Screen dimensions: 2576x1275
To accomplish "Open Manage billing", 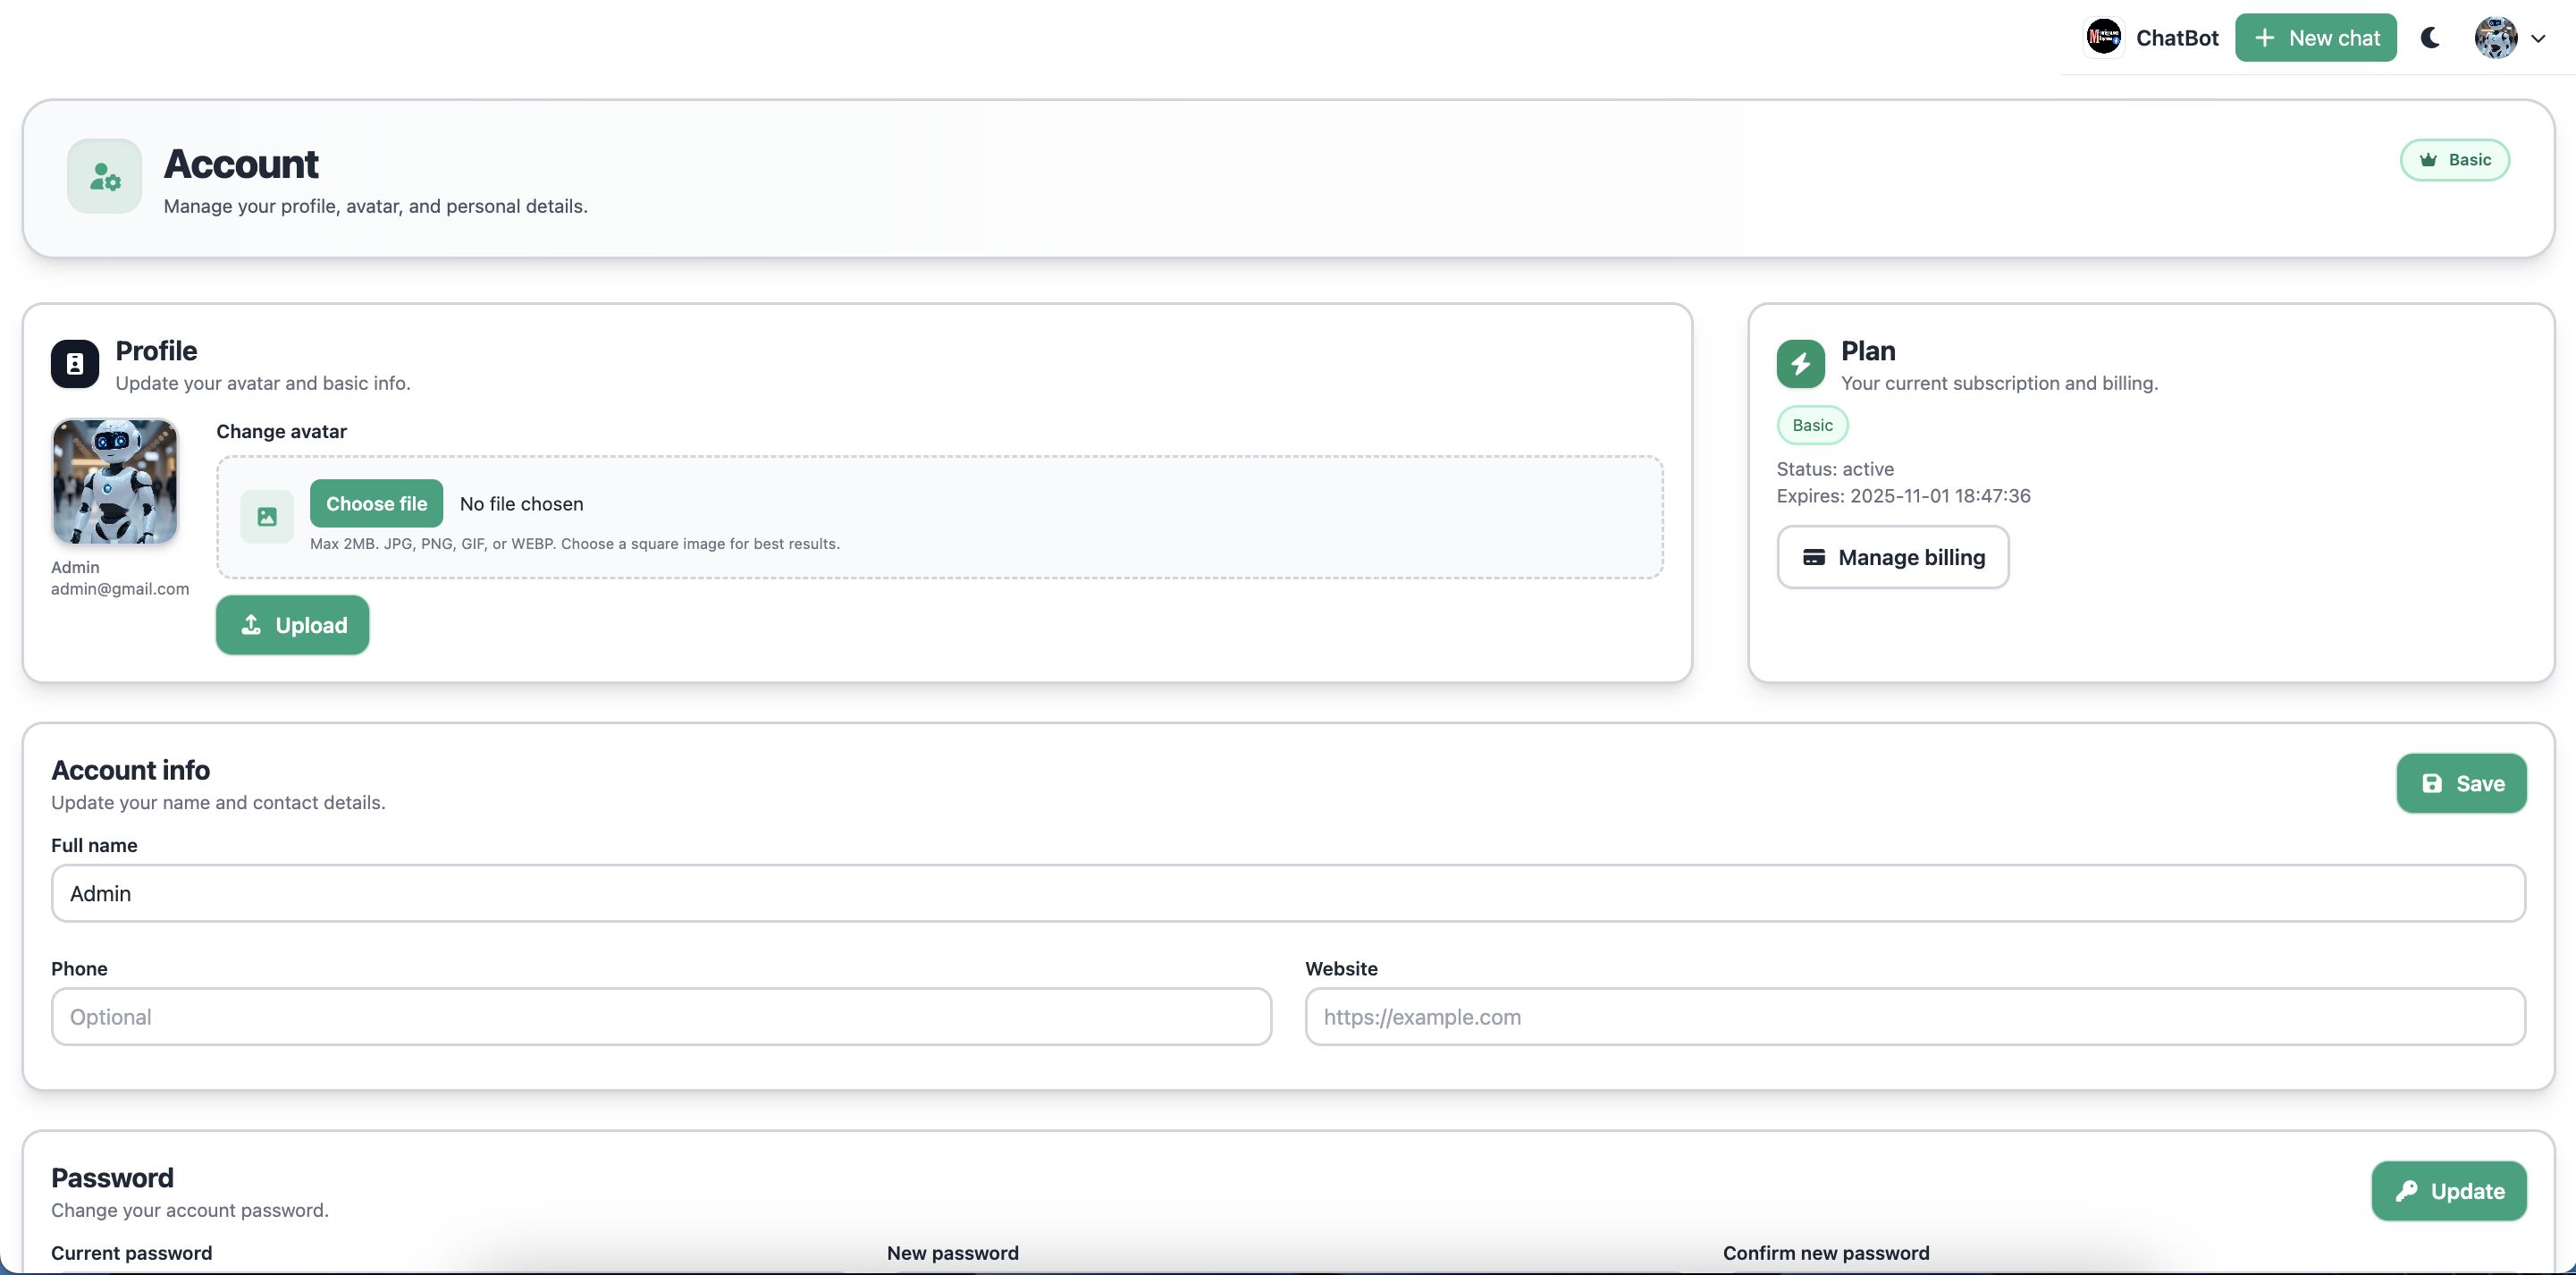I will tap(1892, 557).
